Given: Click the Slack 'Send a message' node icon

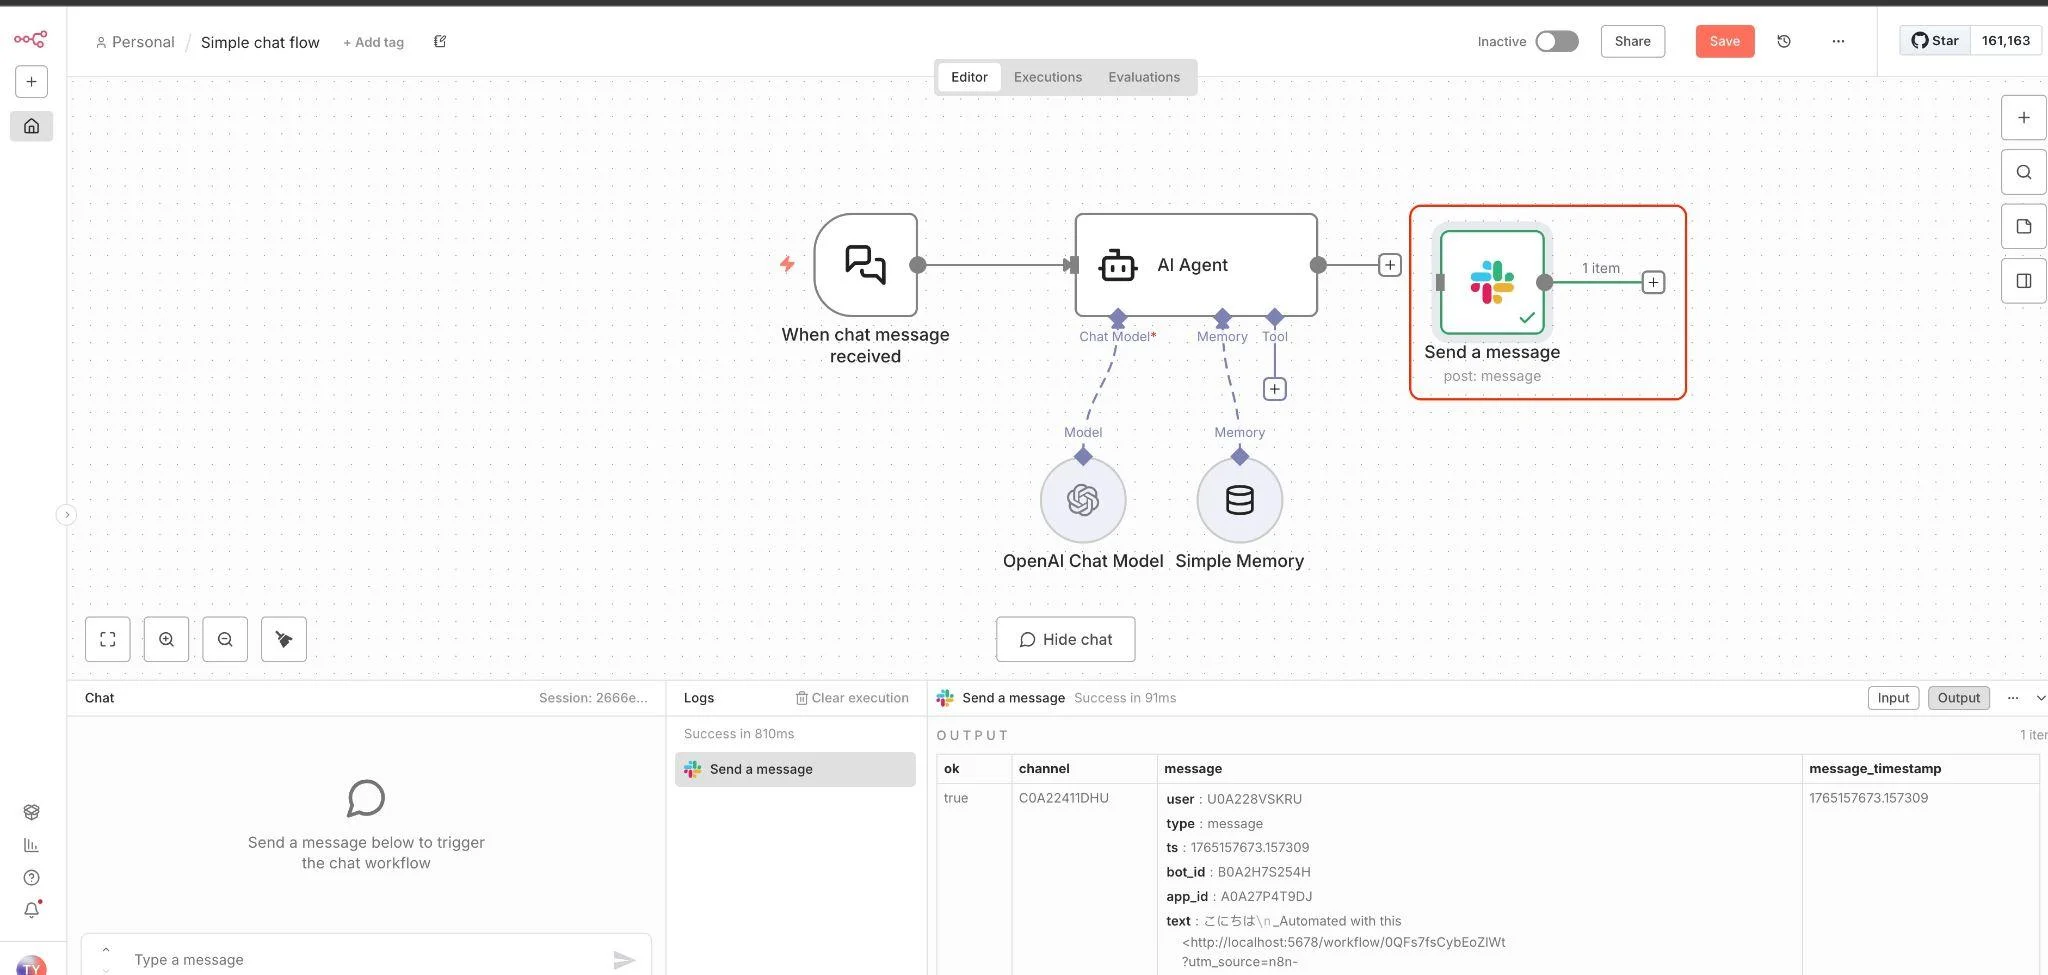Looking at the screenshot, I should tap(1492, 282).
